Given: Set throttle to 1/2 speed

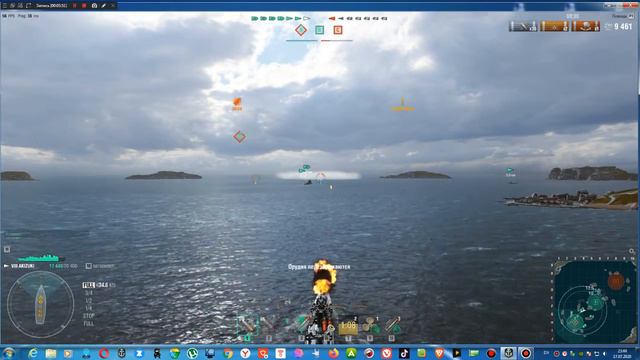Looking at the screenshot, I should click(x=89, y=301).
